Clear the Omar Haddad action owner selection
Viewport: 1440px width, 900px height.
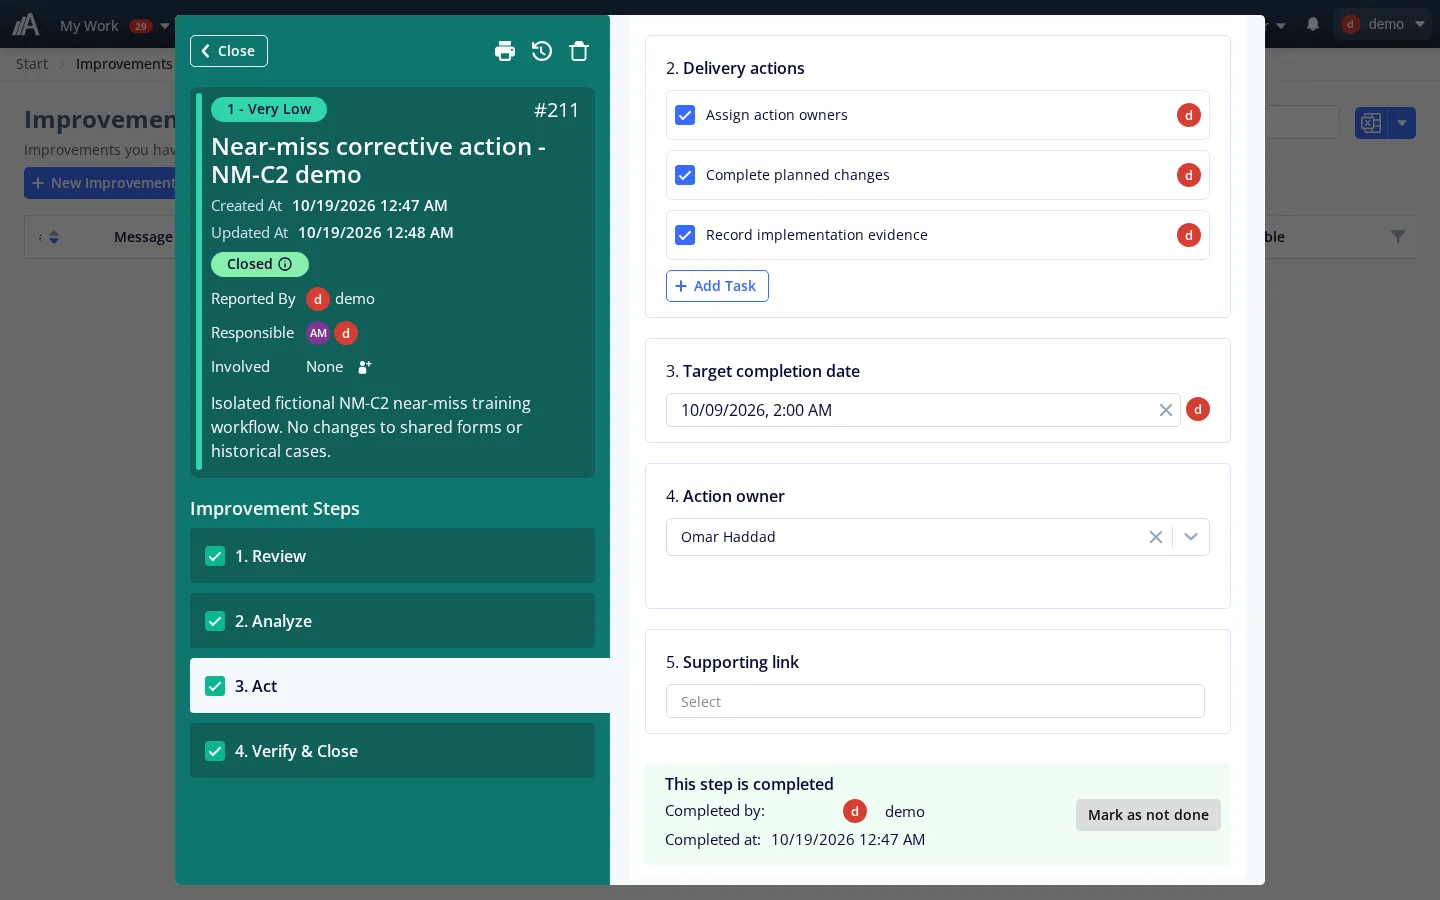click(x=1155, y=537)
